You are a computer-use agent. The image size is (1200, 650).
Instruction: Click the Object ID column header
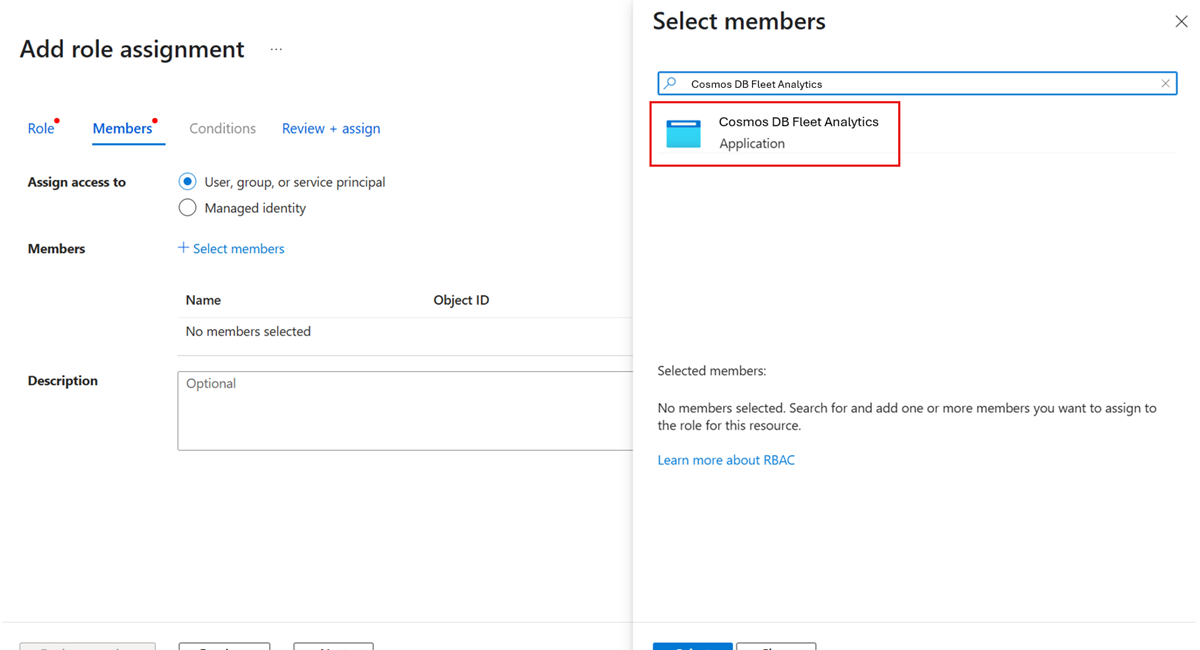461,299
